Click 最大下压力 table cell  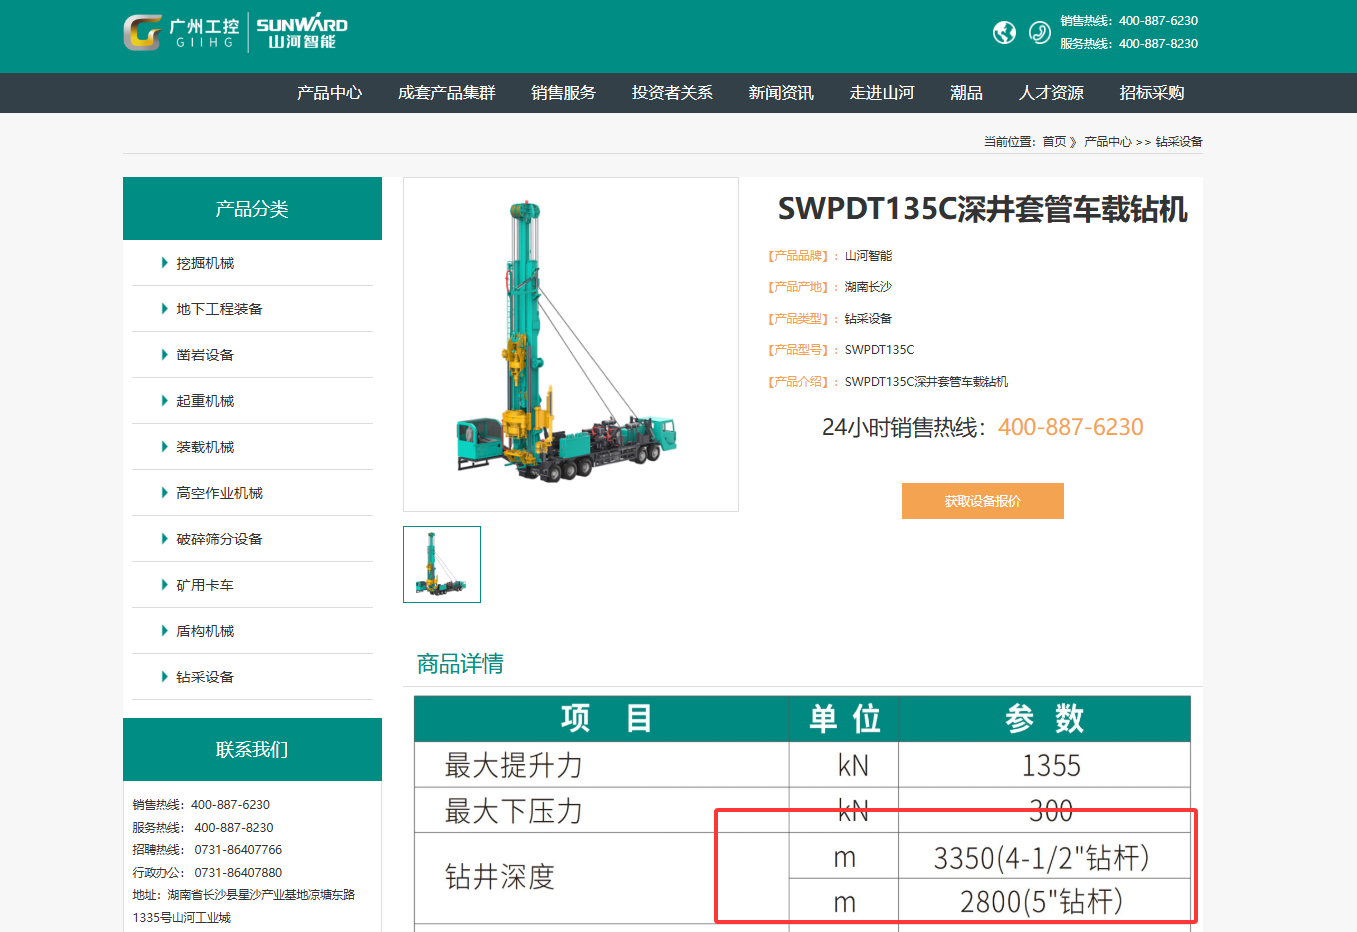point(602,810)
